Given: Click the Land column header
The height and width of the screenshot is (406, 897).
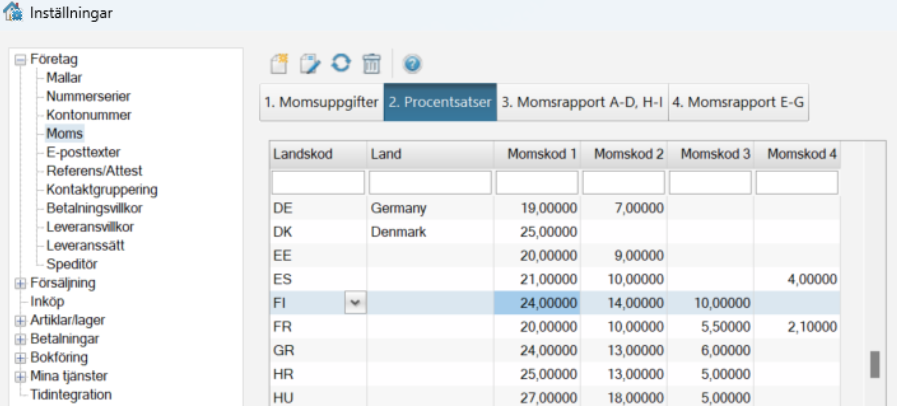Looking at the screenshot, I should tap(430, 154).
